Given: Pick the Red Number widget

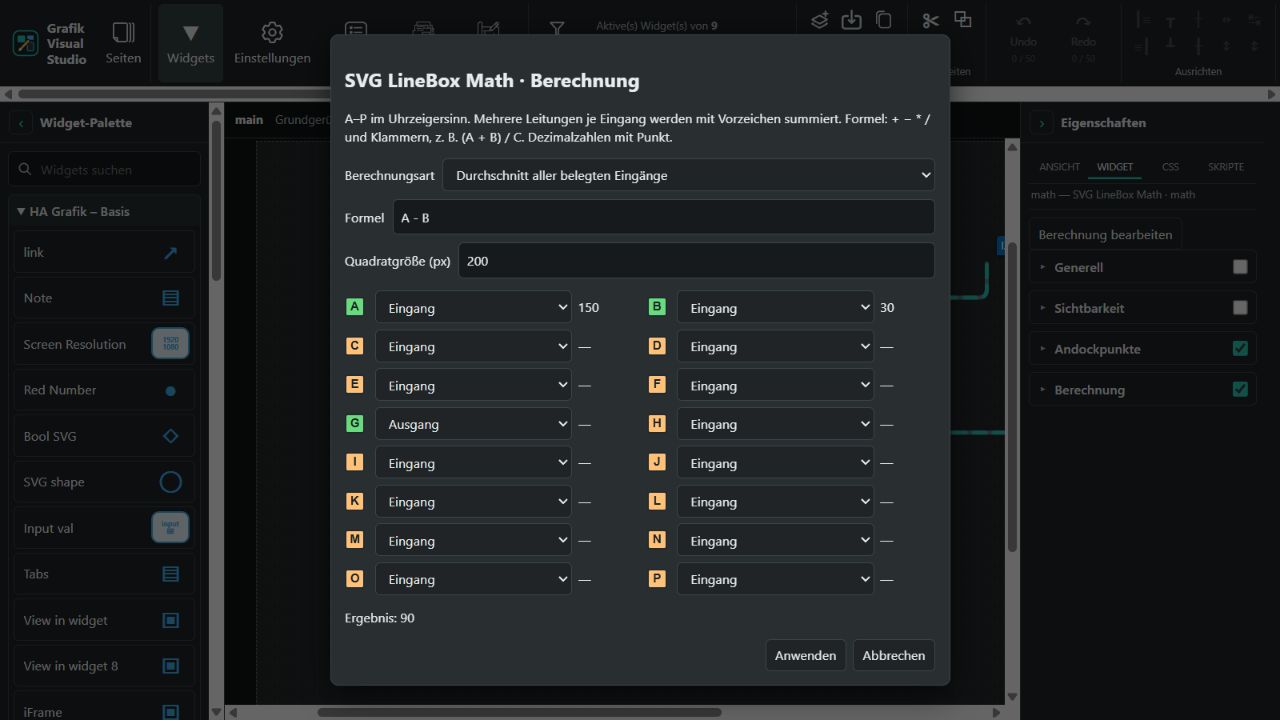Looking at the screenshot, I should (104, 390).
